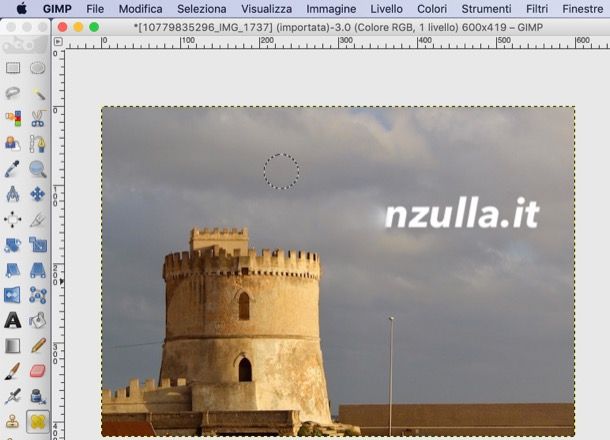Click the nzulla.it text in the image

[462, 214]
